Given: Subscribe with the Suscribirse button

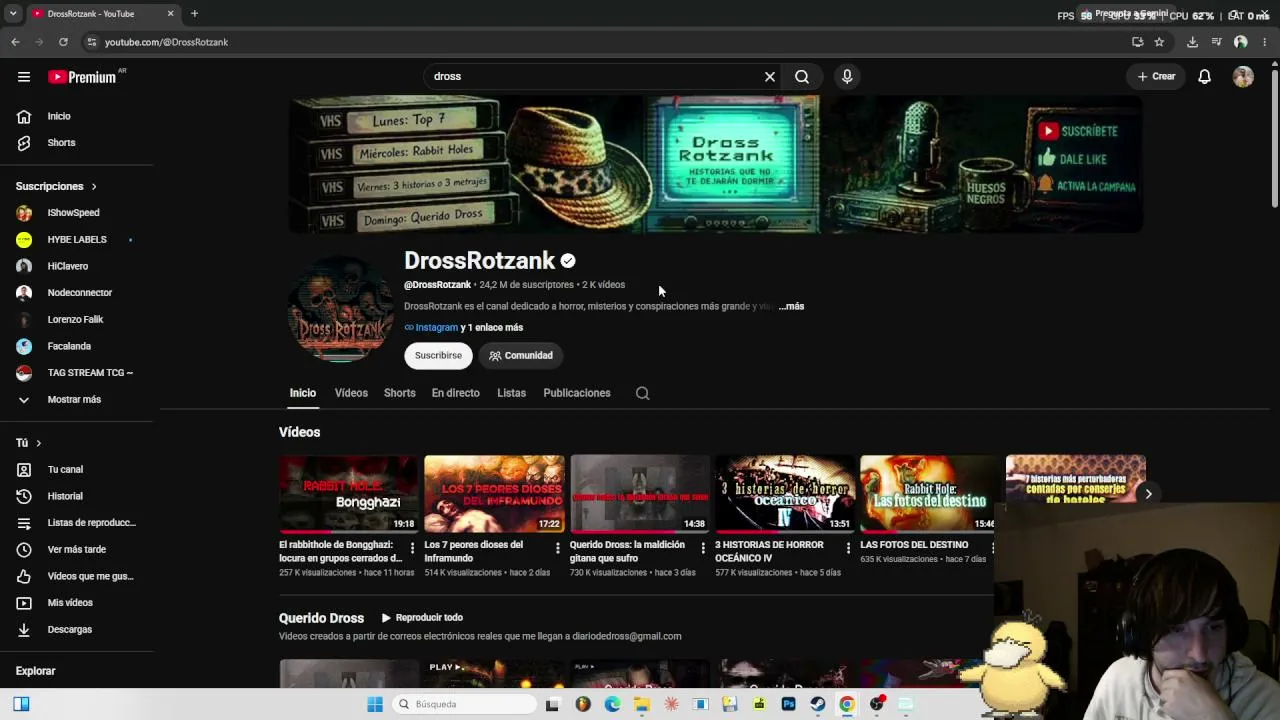Looking at the screenshot, I should (438, 355).
